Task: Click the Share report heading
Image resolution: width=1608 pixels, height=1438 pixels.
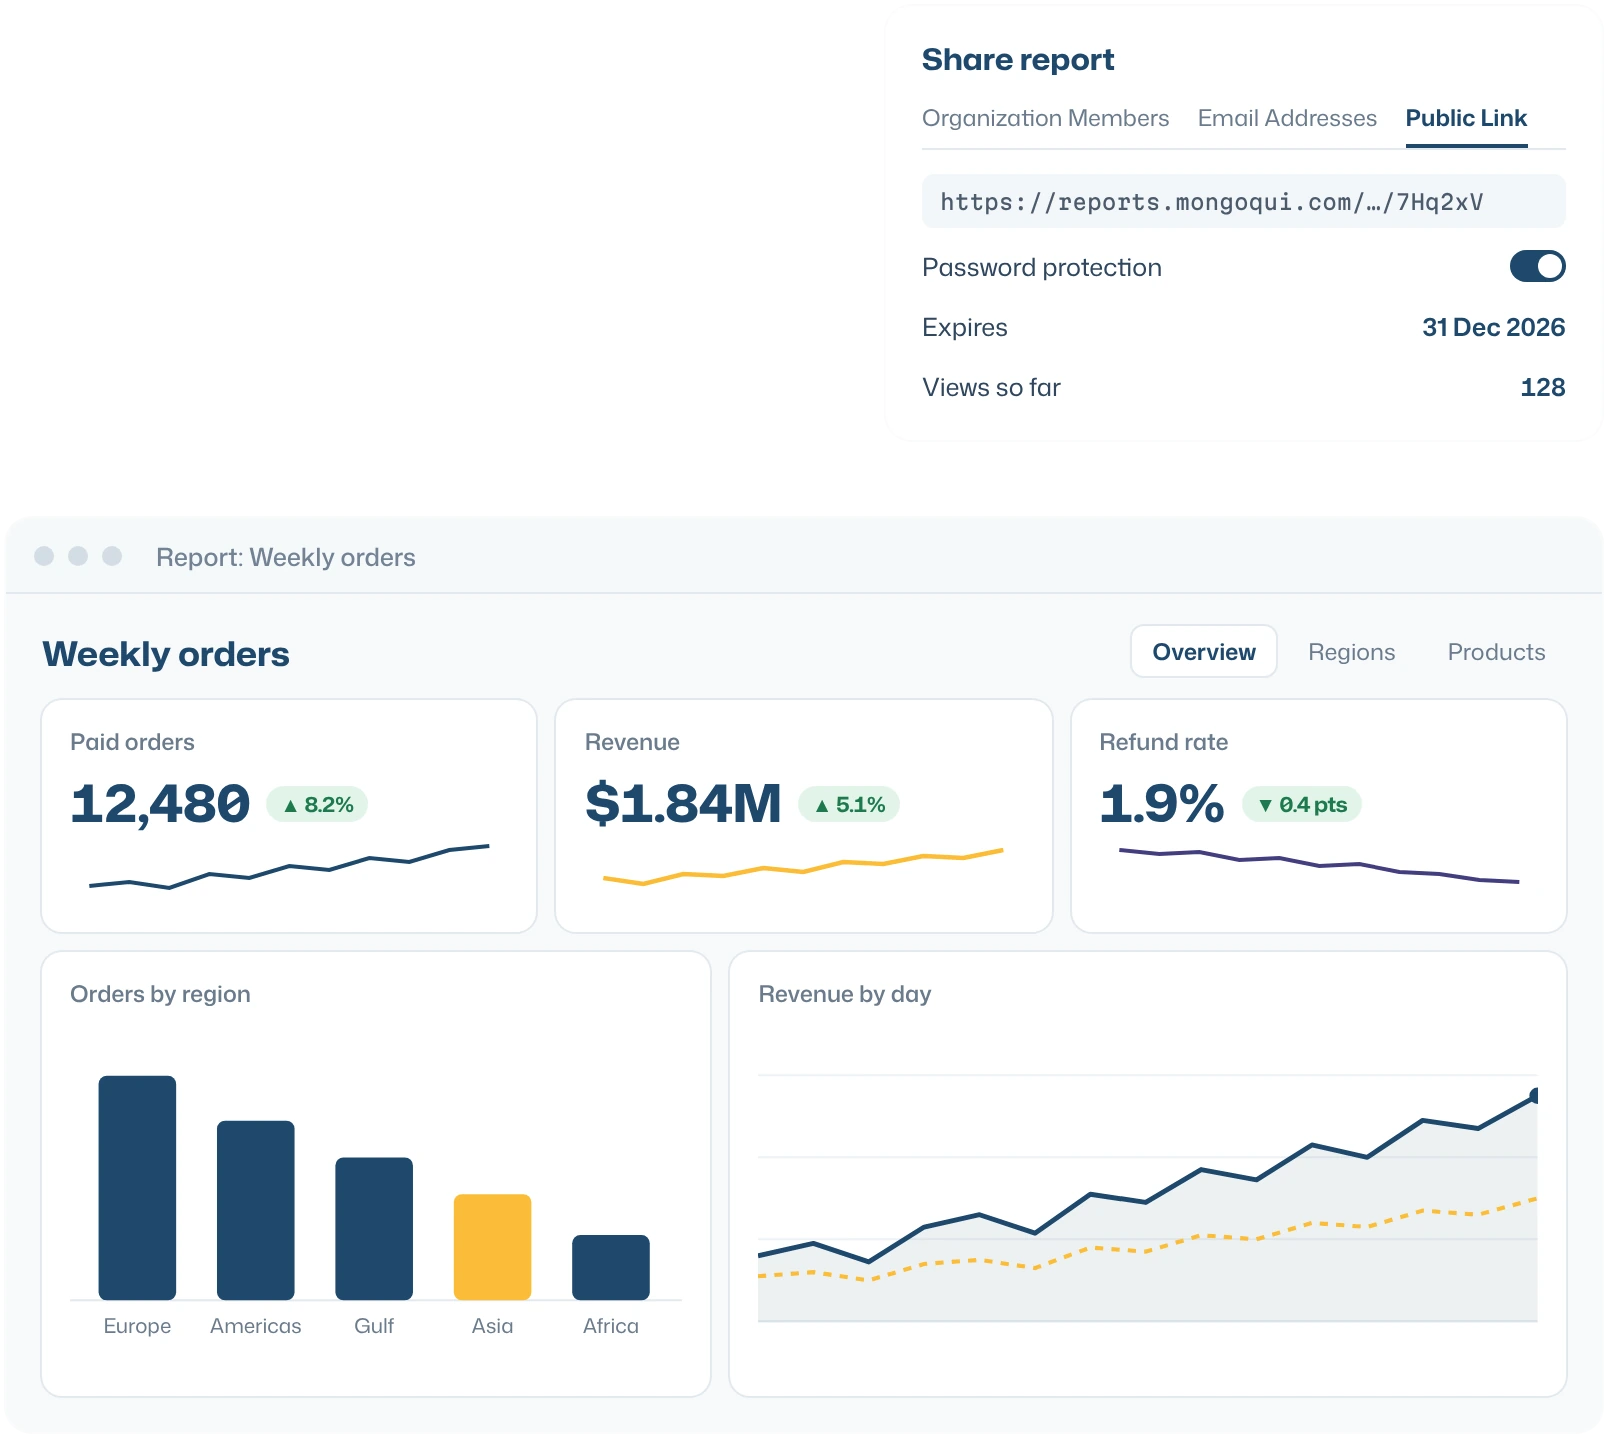Action: pos(1018,60)
